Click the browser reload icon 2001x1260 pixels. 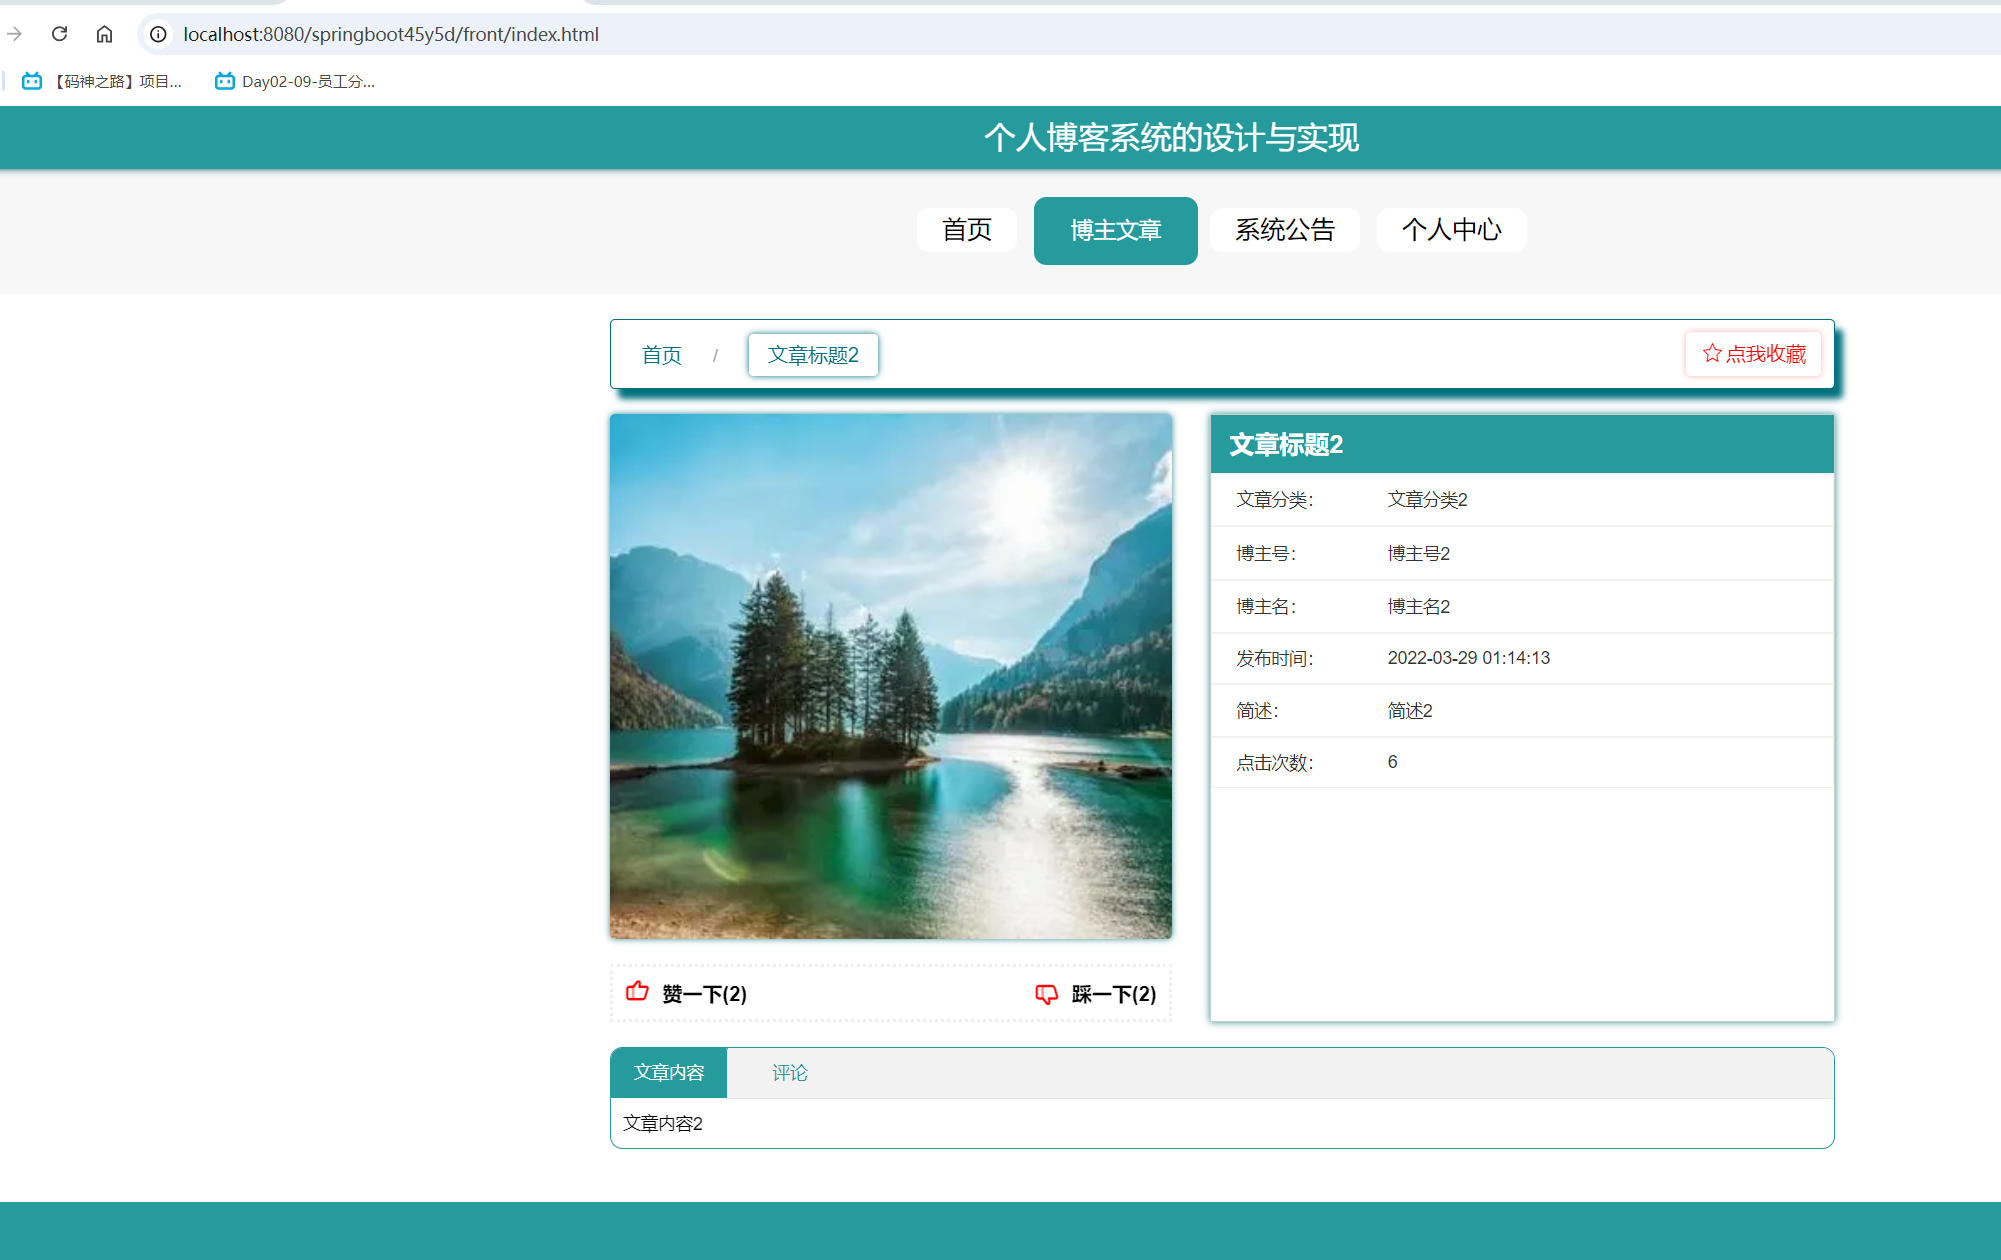60,34
